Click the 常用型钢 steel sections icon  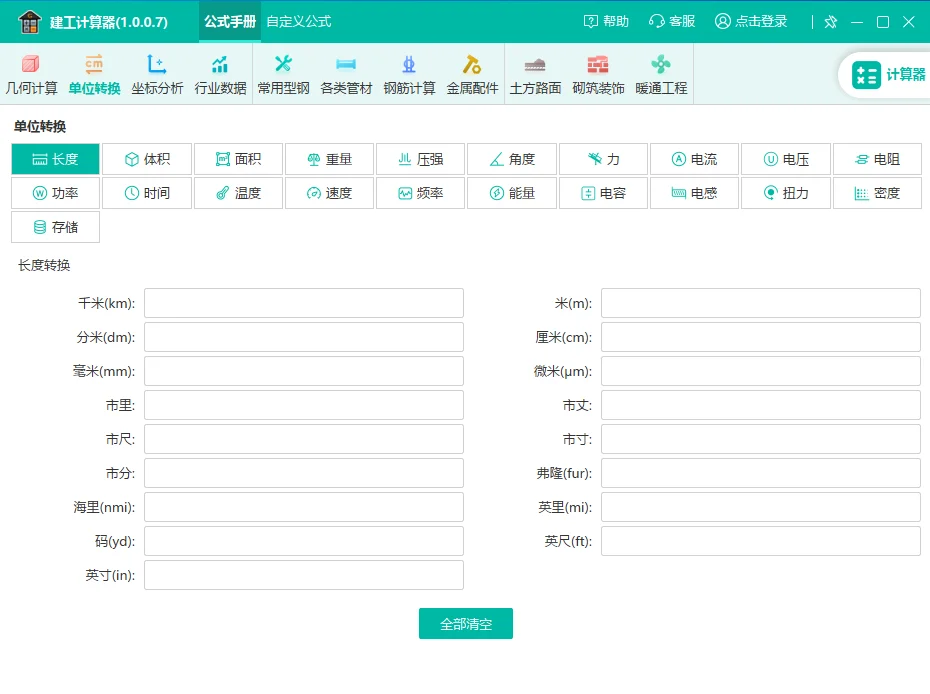[x=284, y=73]
